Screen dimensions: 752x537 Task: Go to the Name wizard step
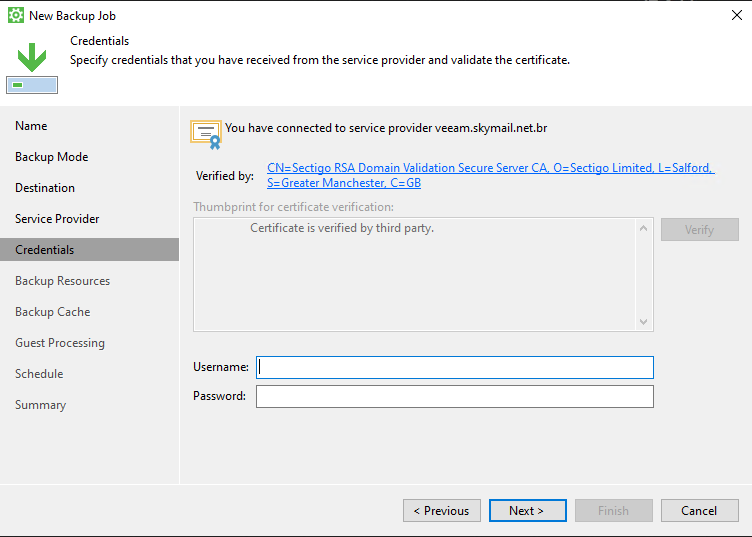pos(31,126)
